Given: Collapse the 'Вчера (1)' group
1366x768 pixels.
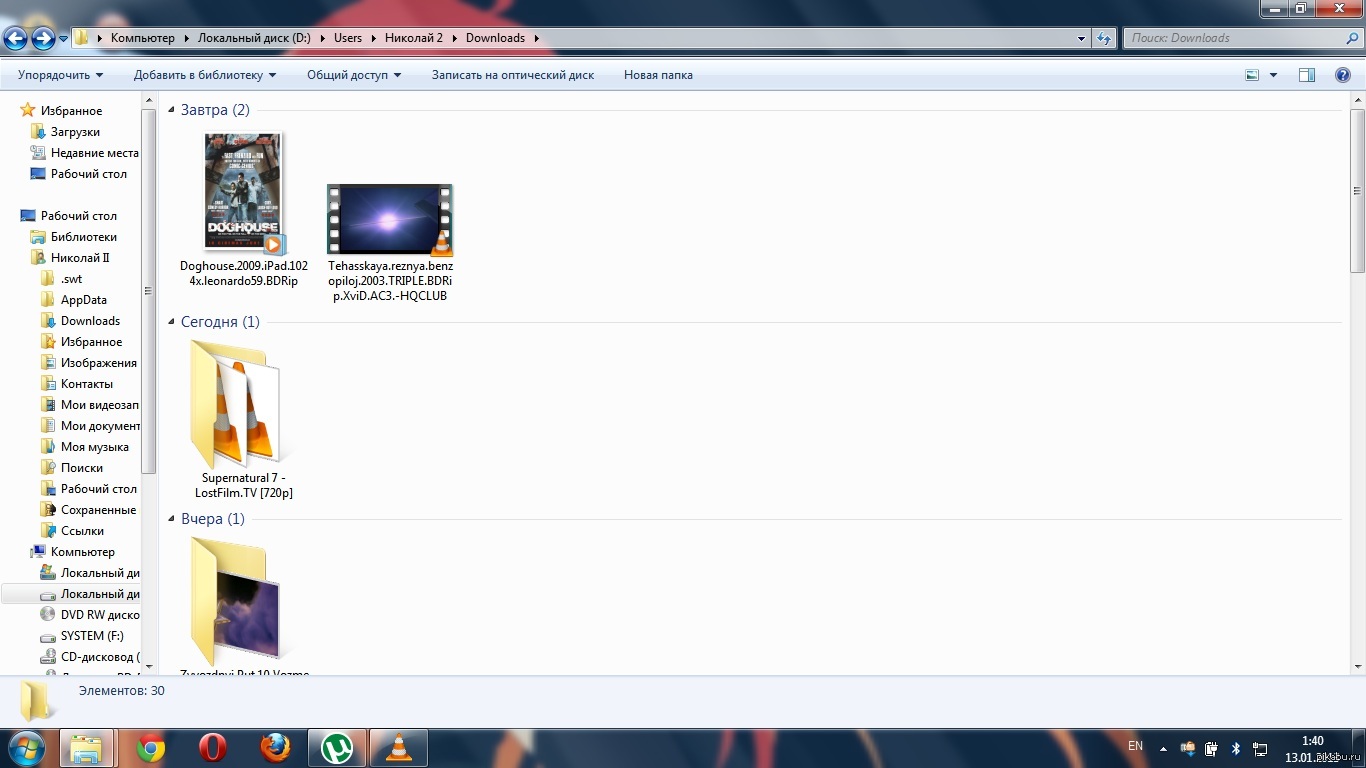Looking at the screenshot, I should point(171,519).
